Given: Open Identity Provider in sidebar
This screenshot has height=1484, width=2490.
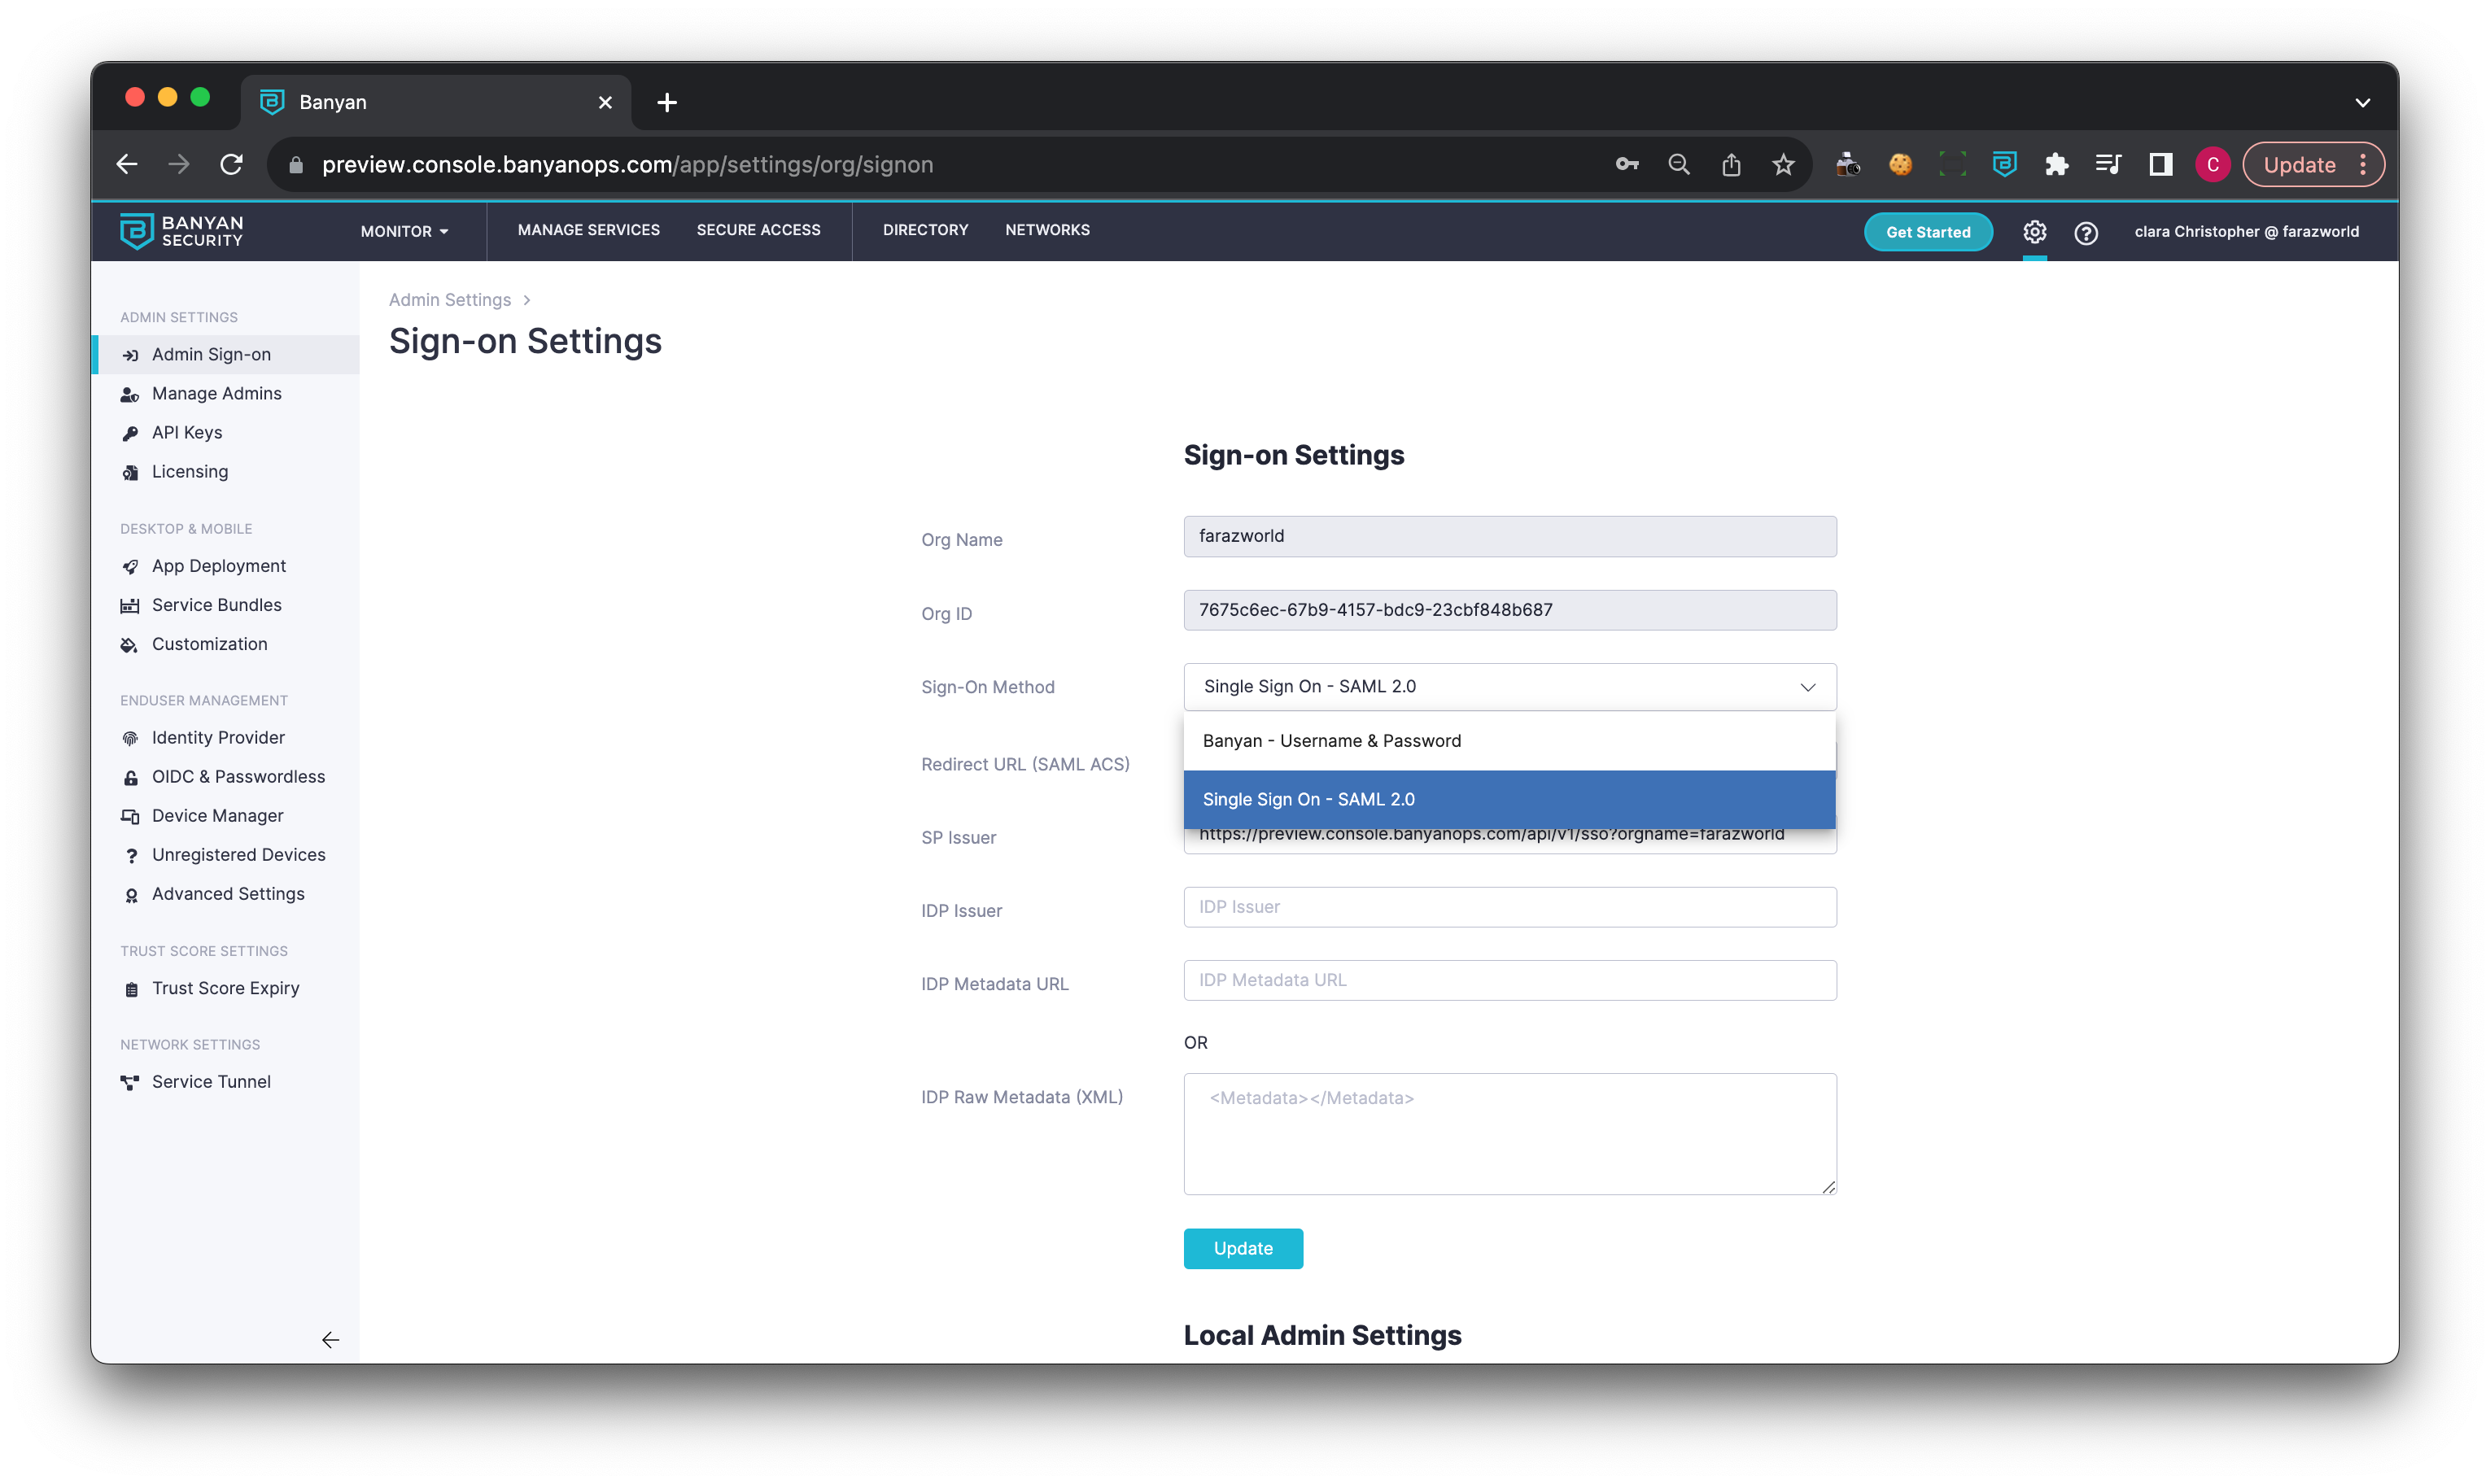Looking at the screenshot, I should 218,738.
